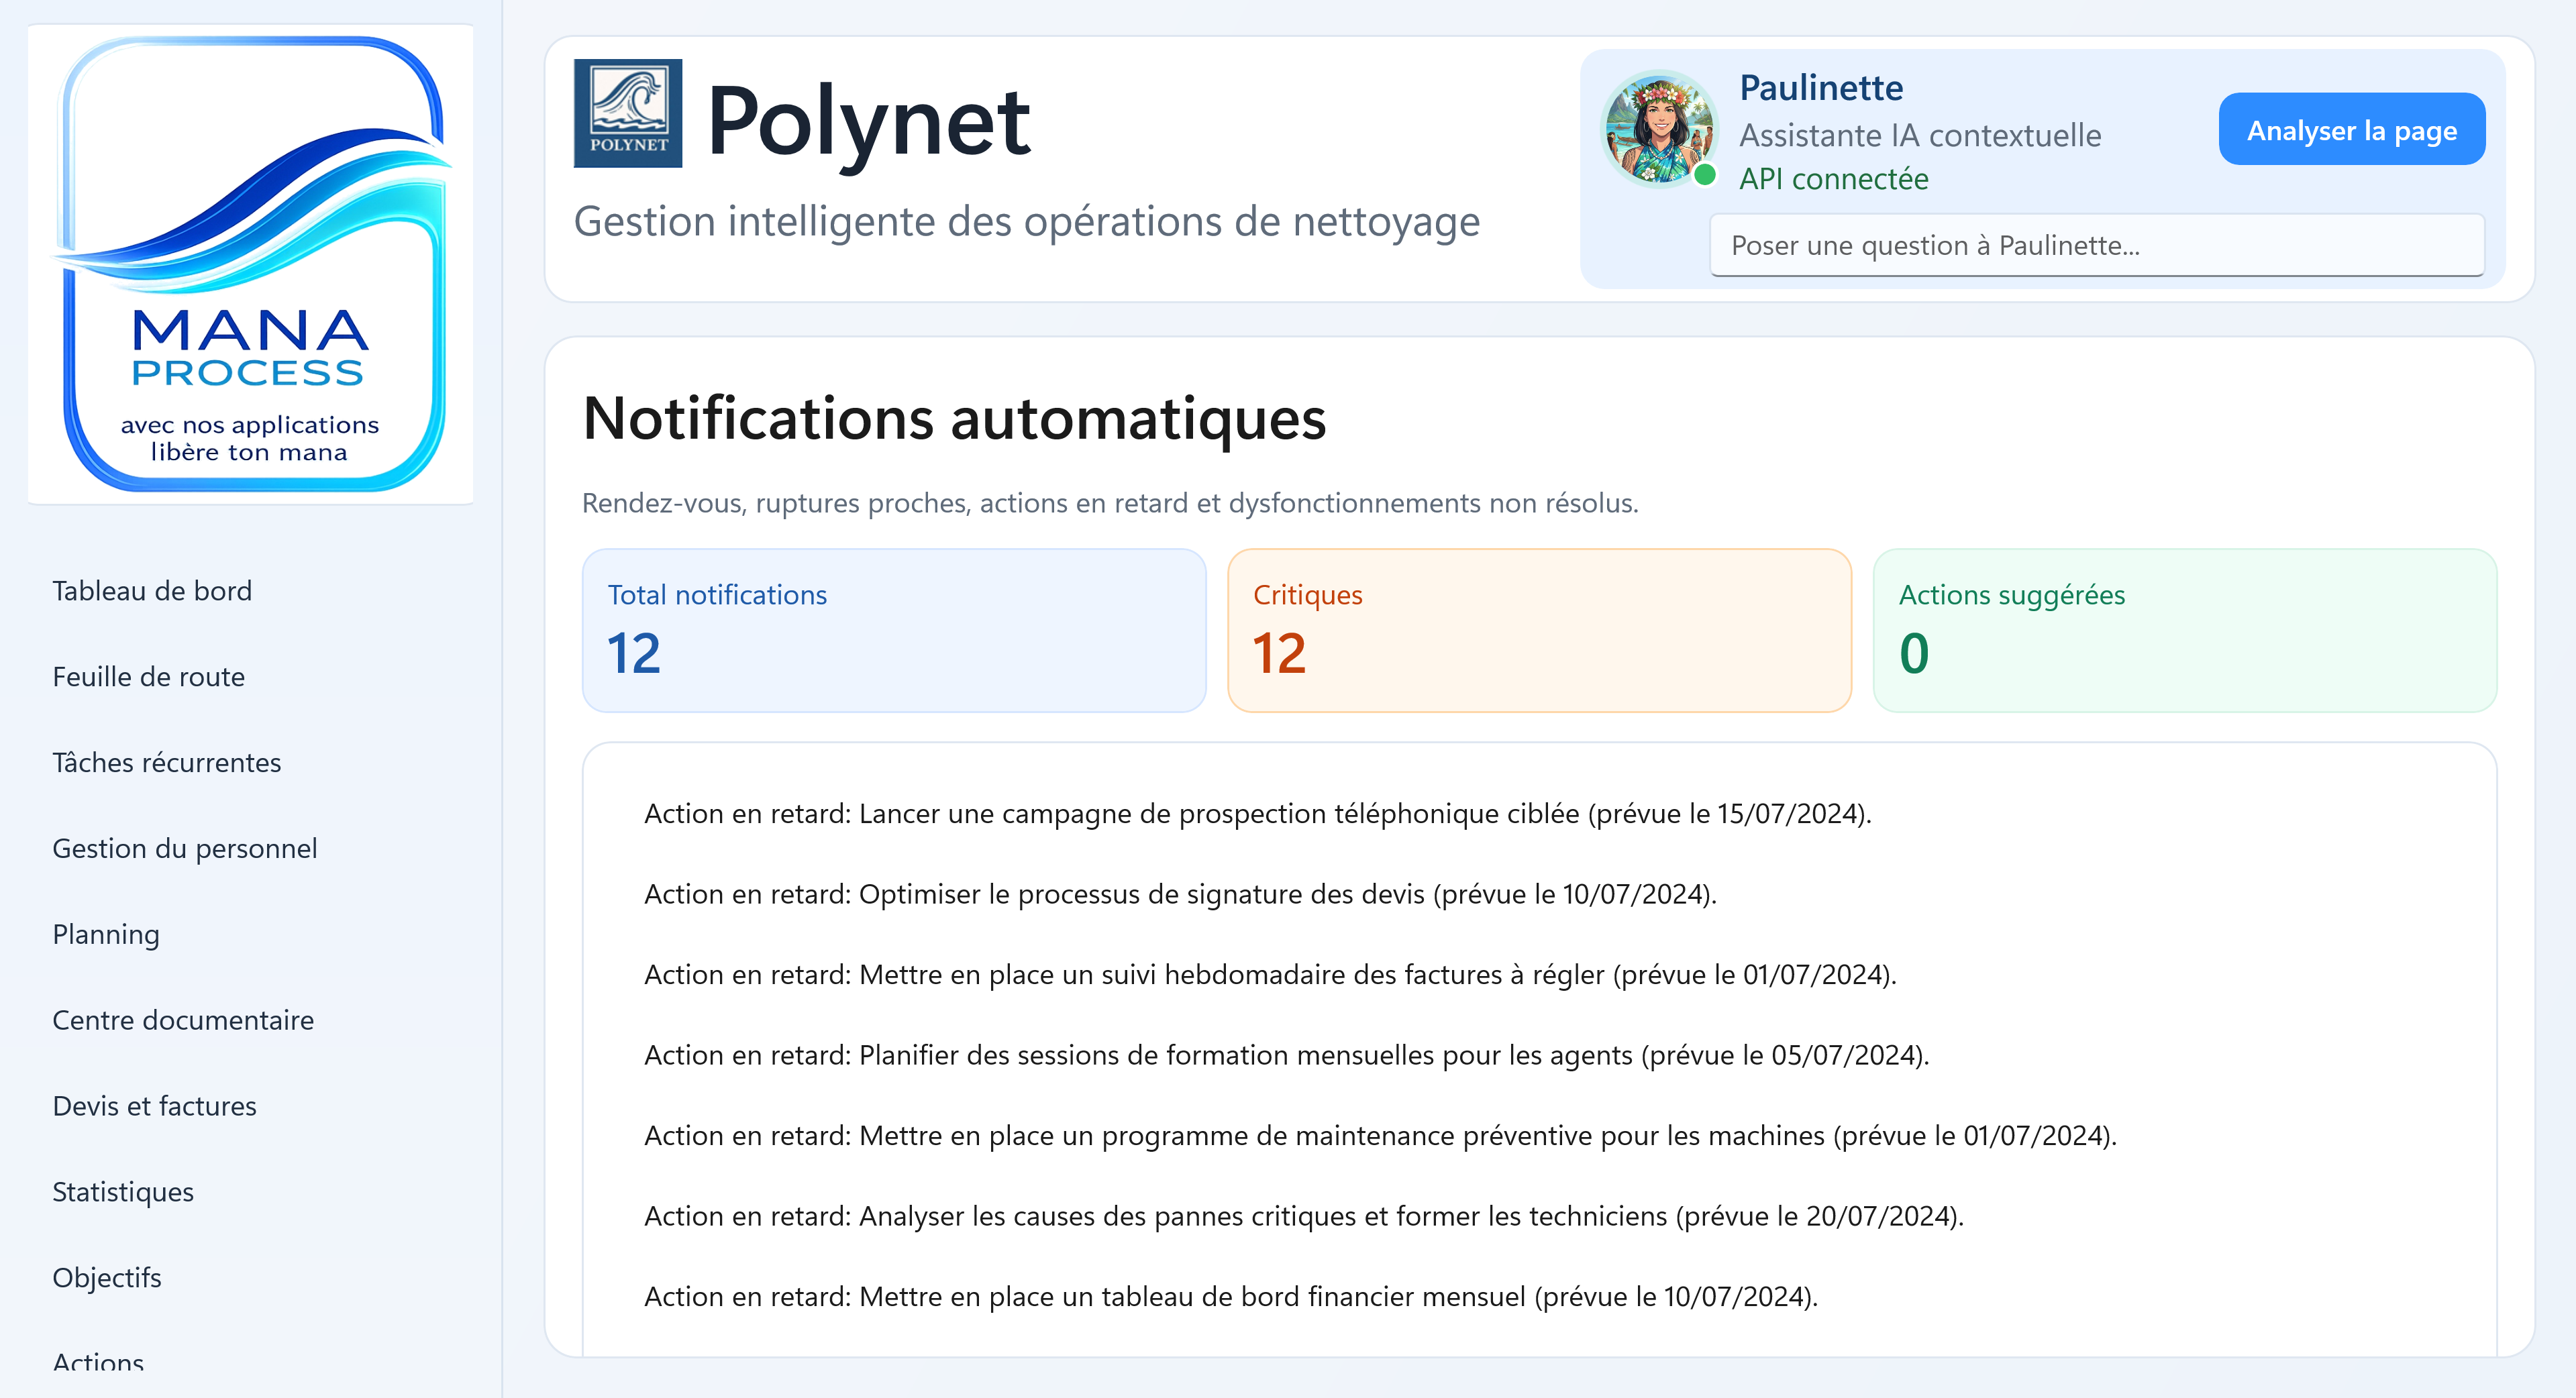This screenshot has height=1398, width=2576.
Task: Click the campagne de prospection téléphonique notification
Action: (x=1257, y=814)
